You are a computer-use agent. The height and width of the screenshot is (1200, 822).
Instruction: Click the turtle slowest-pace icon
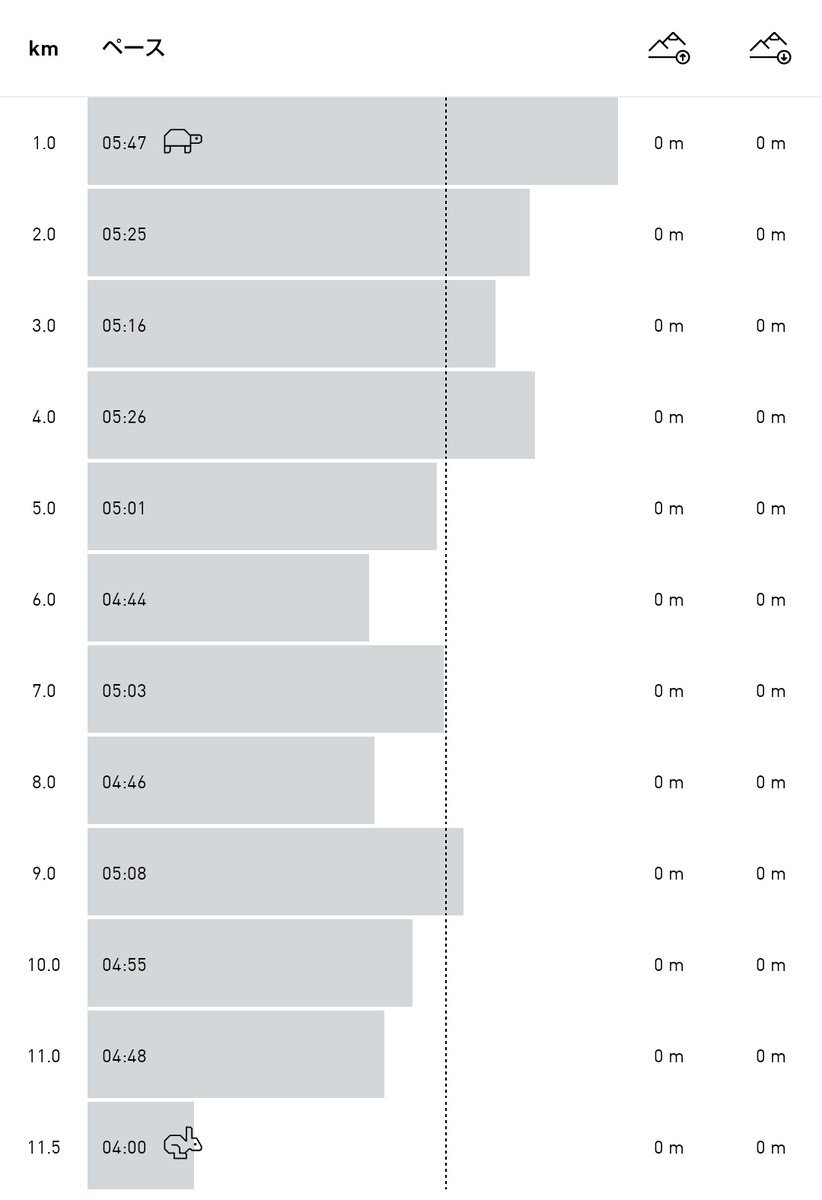click(x=182, y=141)
